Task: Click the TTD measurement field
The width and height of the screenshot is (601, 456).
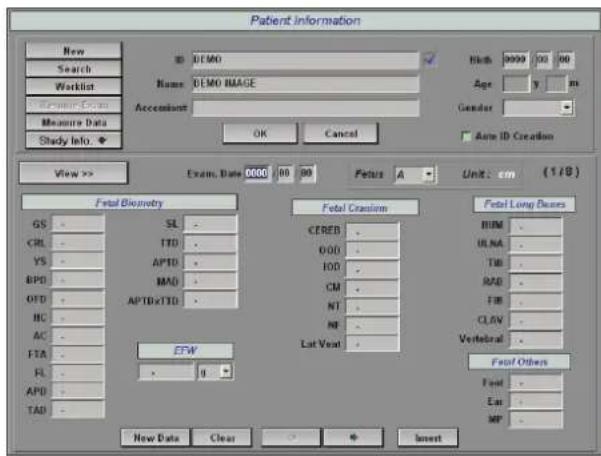Action: [x=211, y=243]
